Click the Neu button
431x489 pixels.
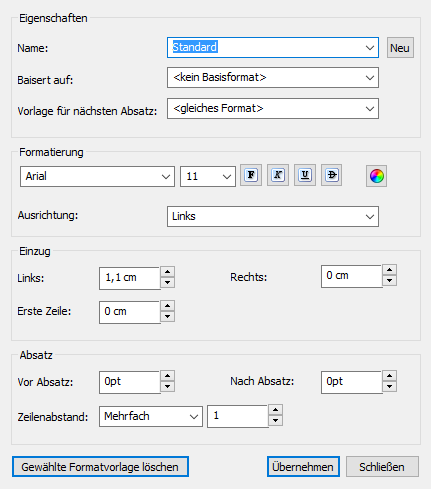tap(400, 48)
